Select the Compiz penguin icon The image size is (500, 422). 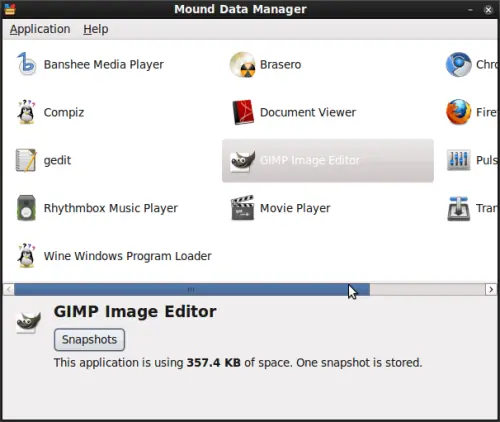point(26,112)
